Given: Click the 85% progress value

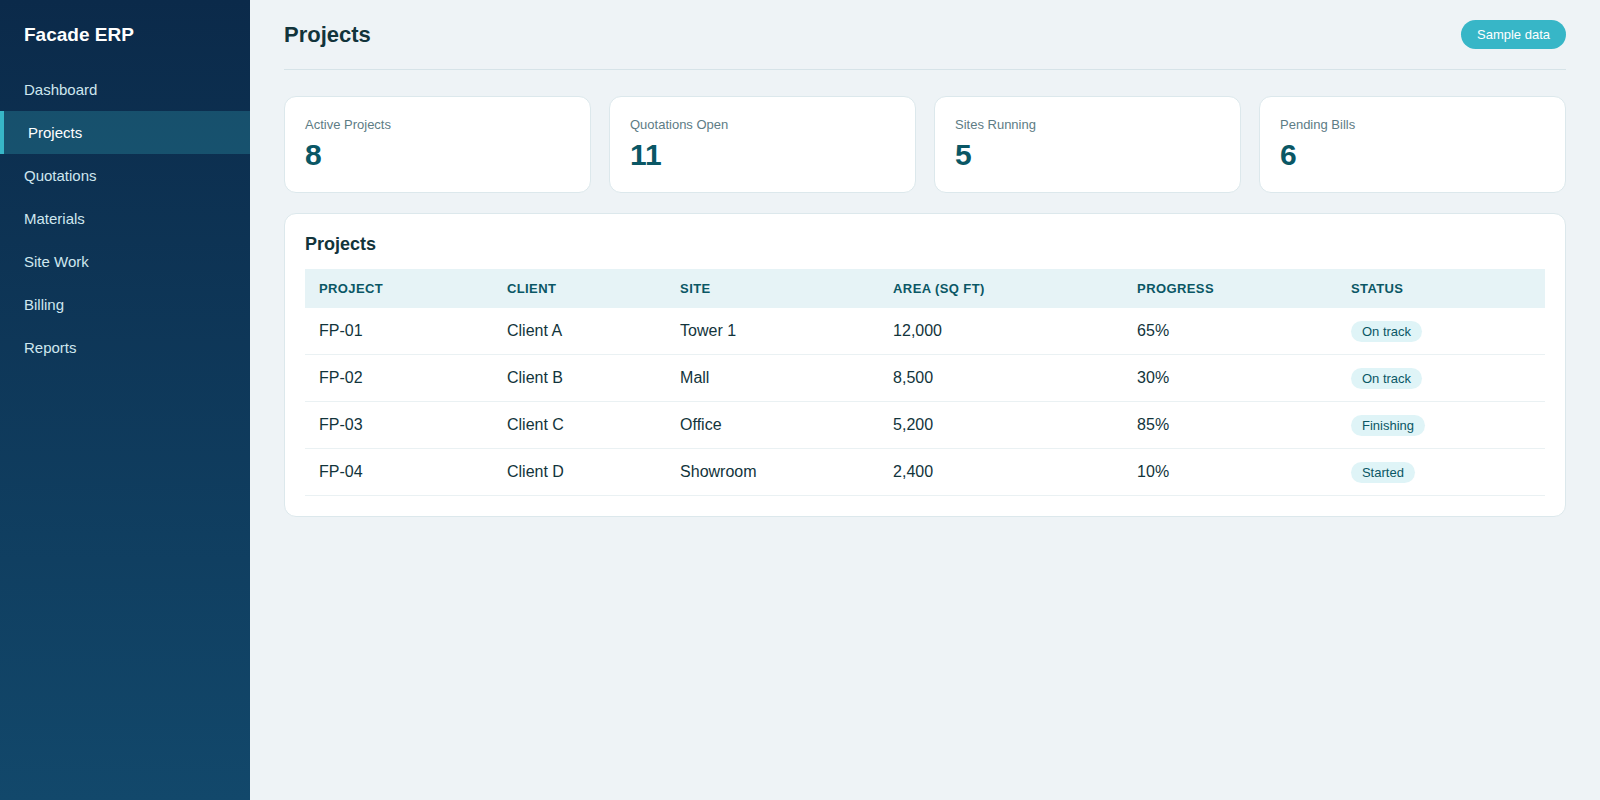Looking at the screenshot, I should pos(1153,425).
